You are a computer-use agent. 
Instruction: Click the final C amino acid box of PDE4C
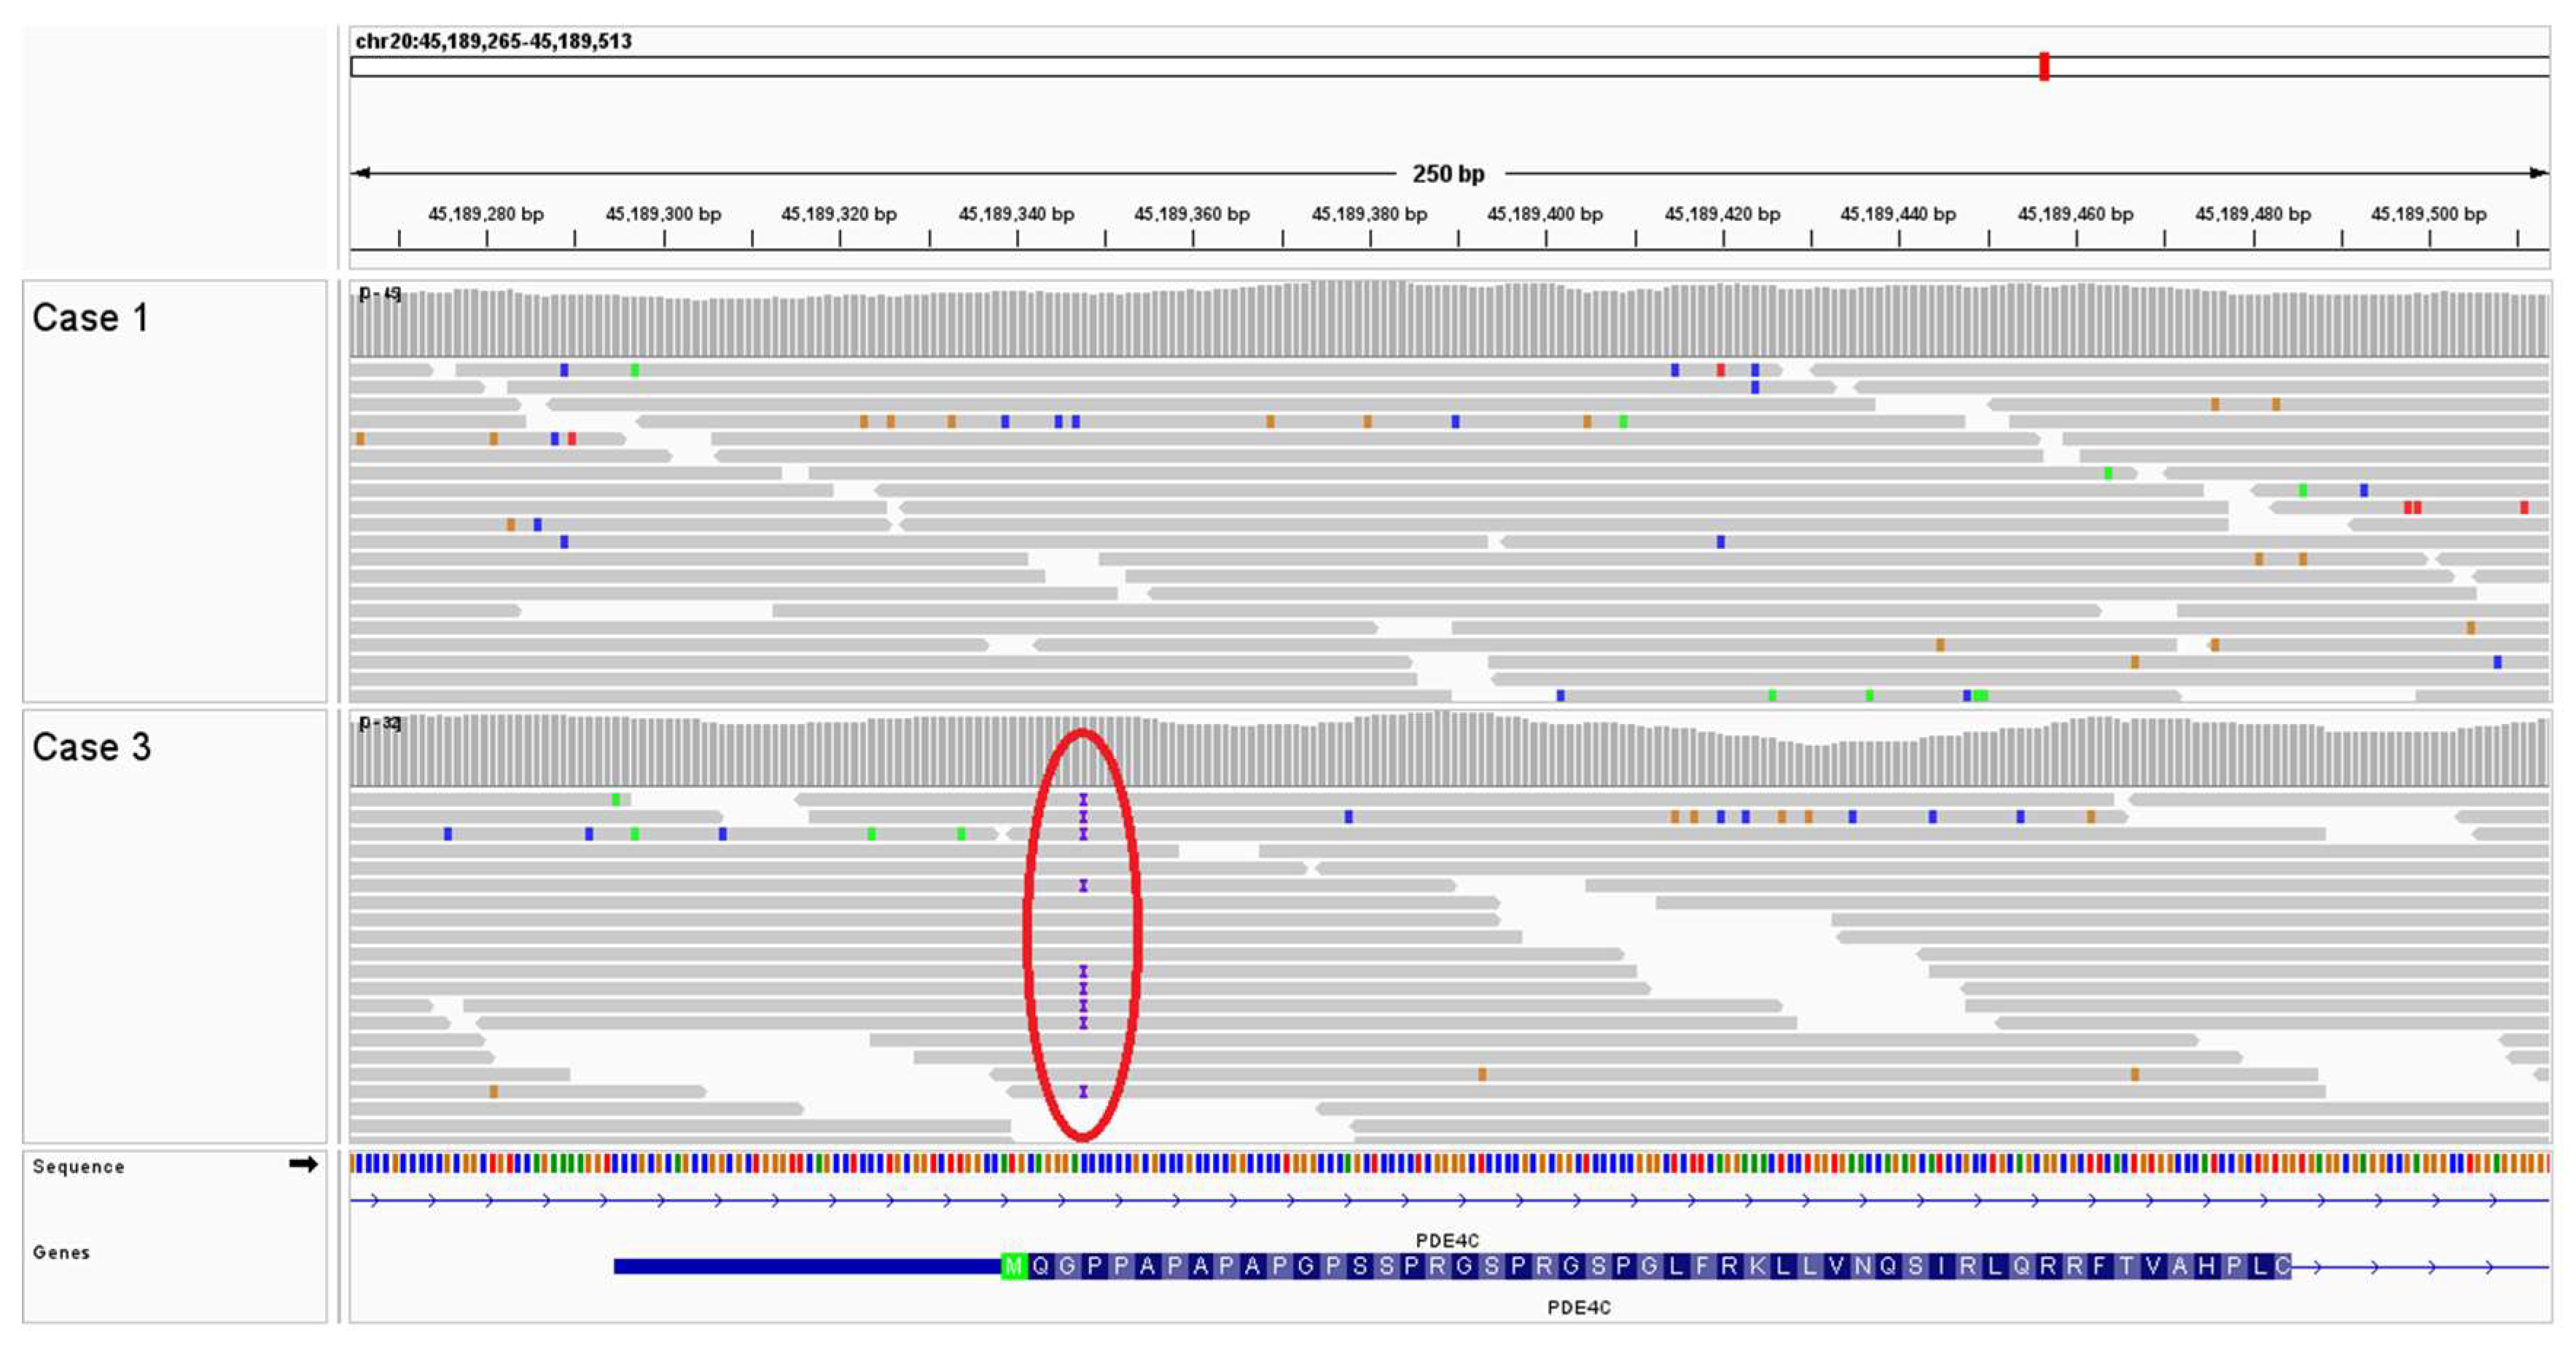[2282, 1266]
